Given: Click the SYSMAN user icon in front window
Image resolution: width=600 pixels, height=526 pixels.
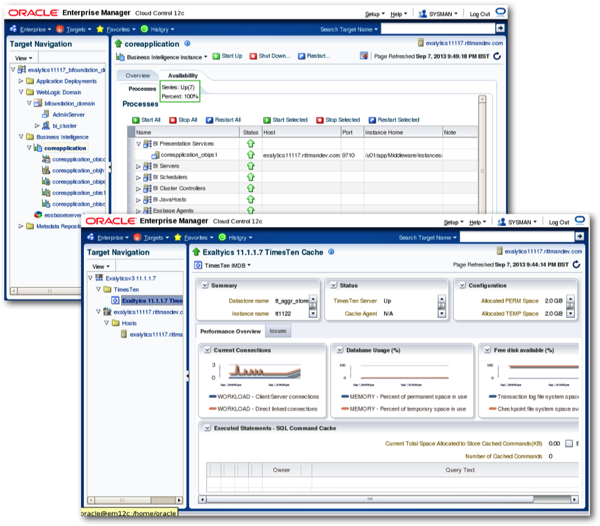Looking at the screenshot, I should pos(501,222).
